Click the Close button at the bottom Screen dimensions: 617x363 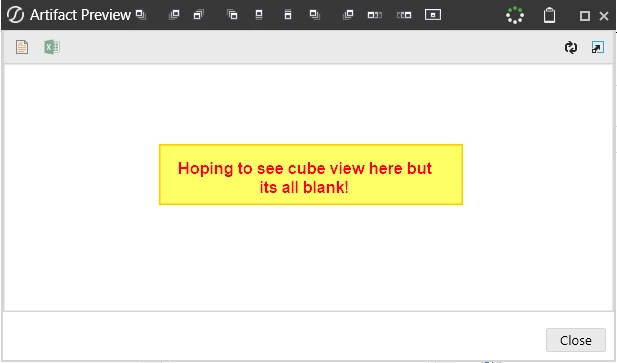(576, 340)
